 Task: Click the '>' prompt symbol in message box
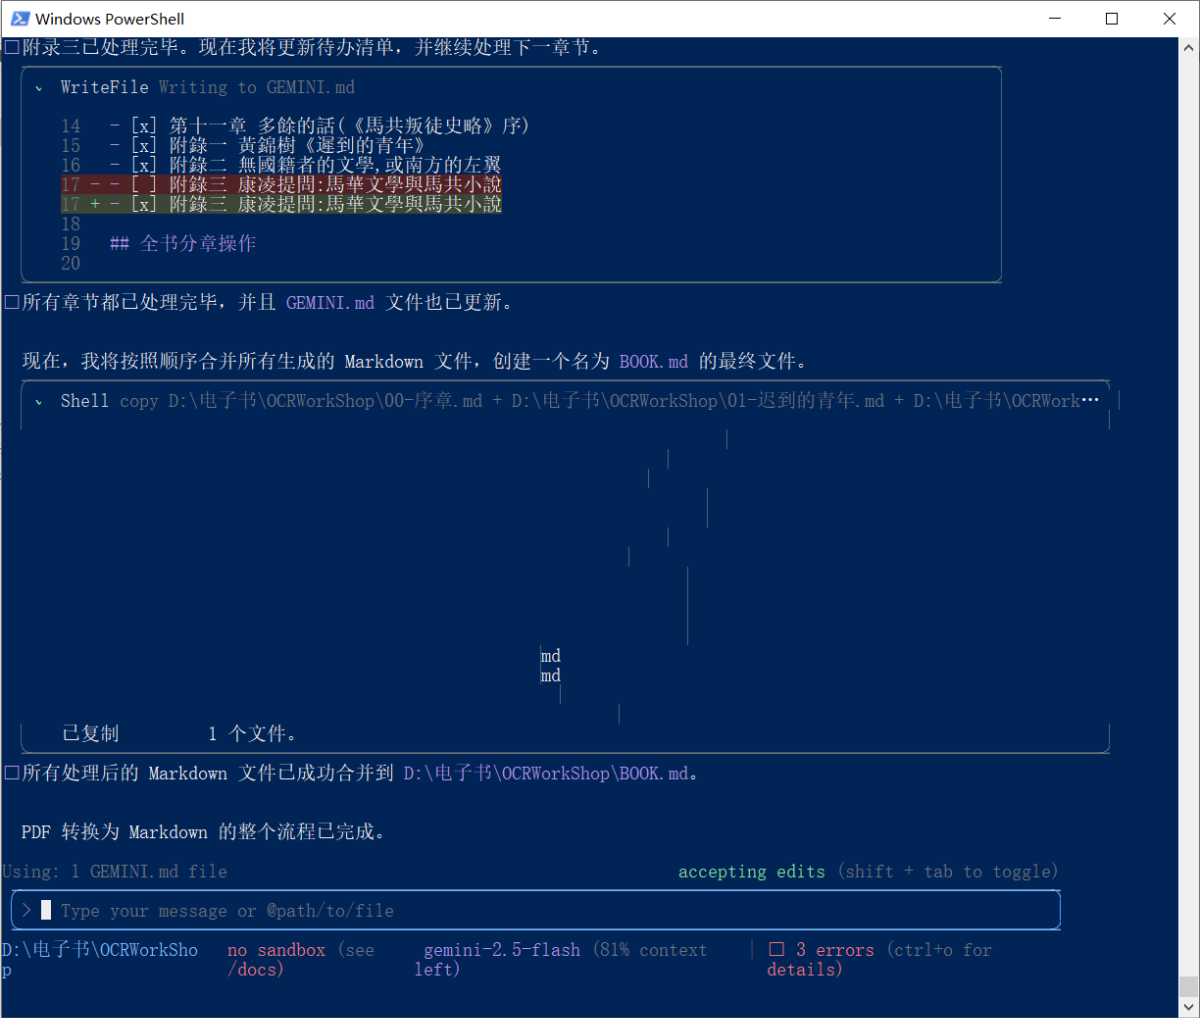tap(26, 910)
